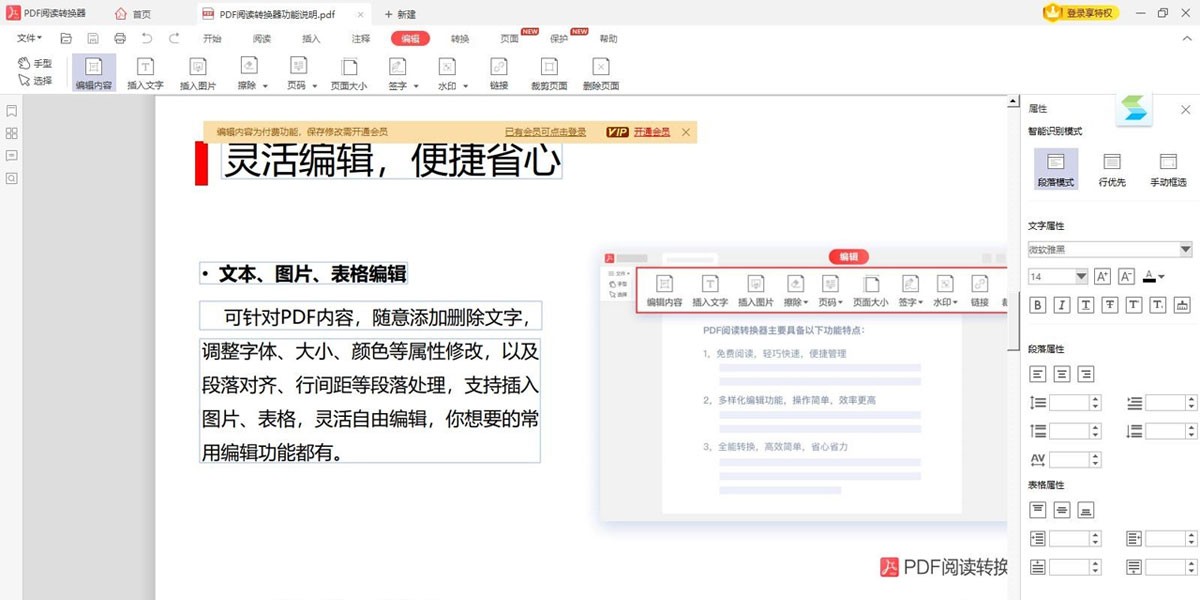1200x600 pixels.
Task: Select the 页面大小 tool
Action: click(x=348, y=70)
